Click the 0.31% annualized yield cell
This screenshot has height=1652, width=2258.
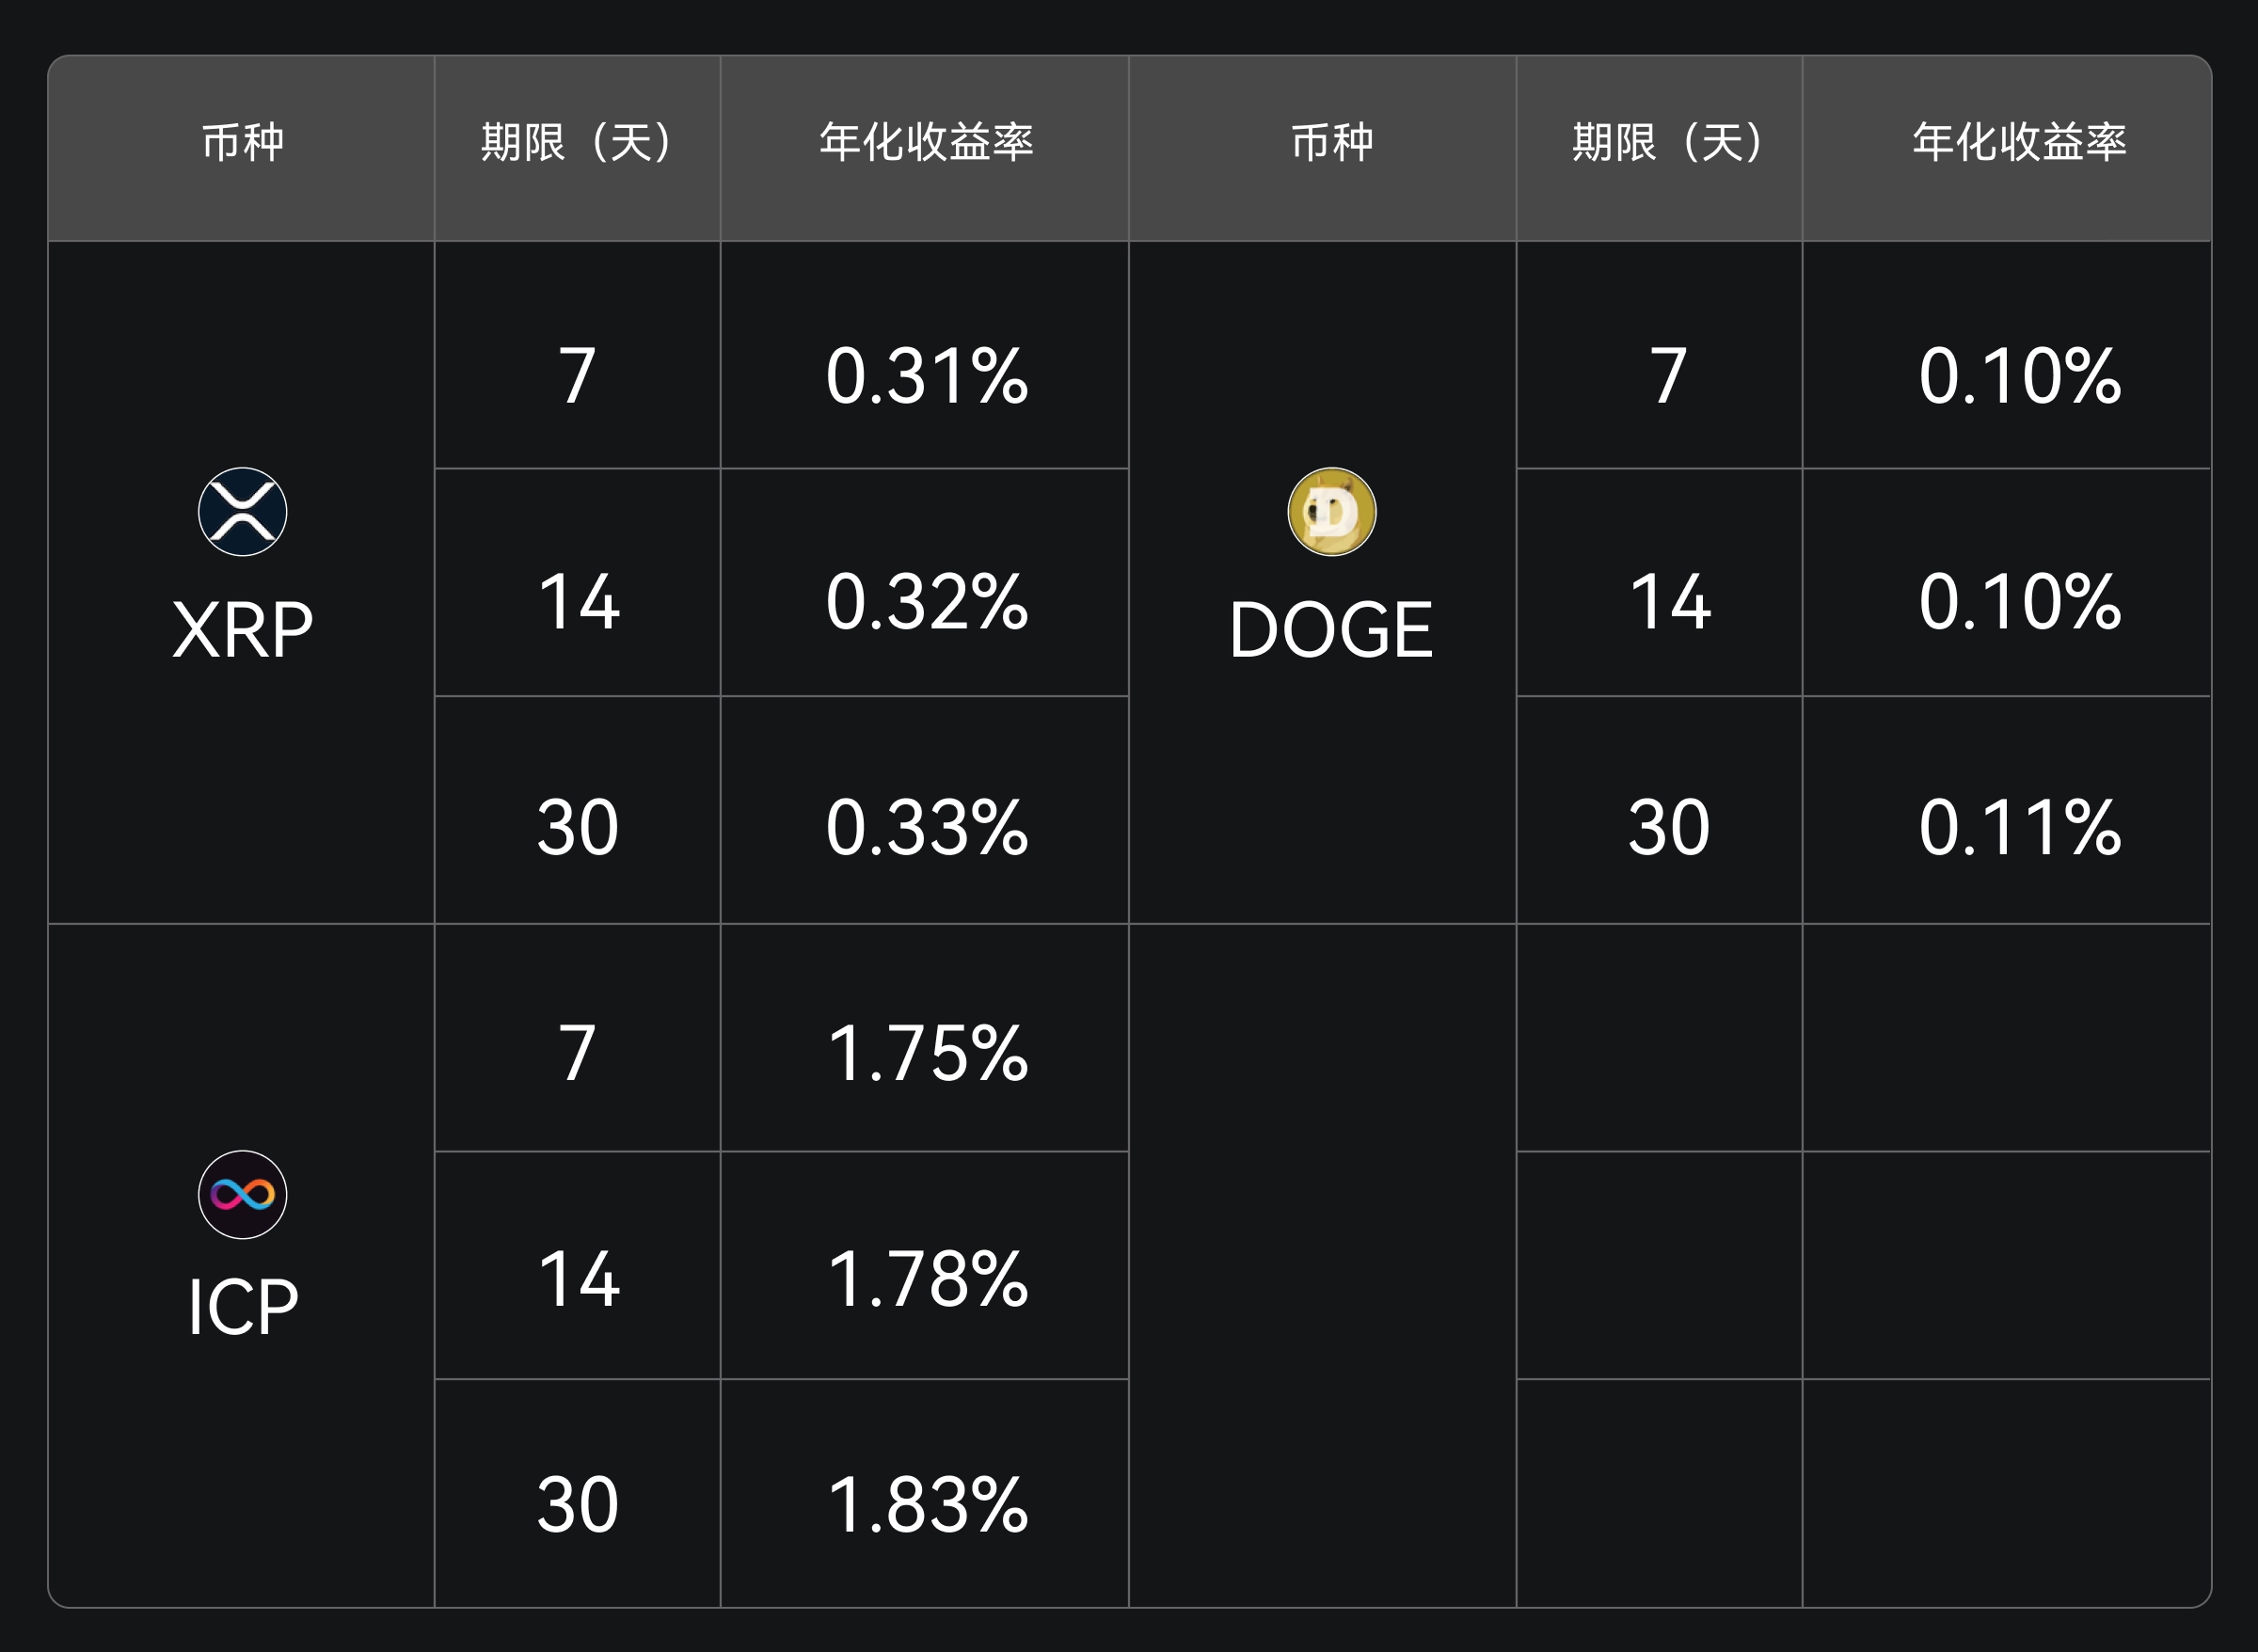(926, 376)
